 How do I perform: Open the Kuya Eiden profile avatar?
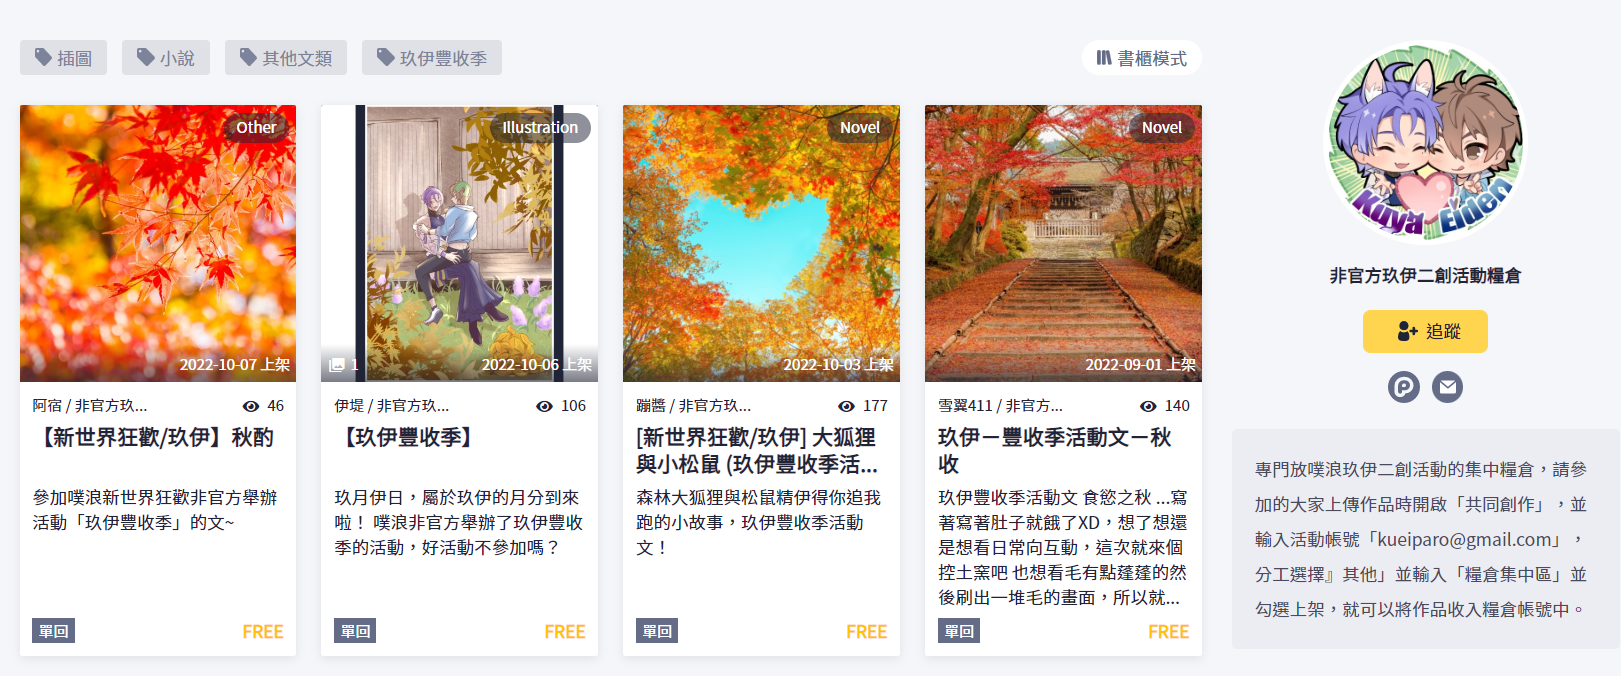(x=1425, y=142)
